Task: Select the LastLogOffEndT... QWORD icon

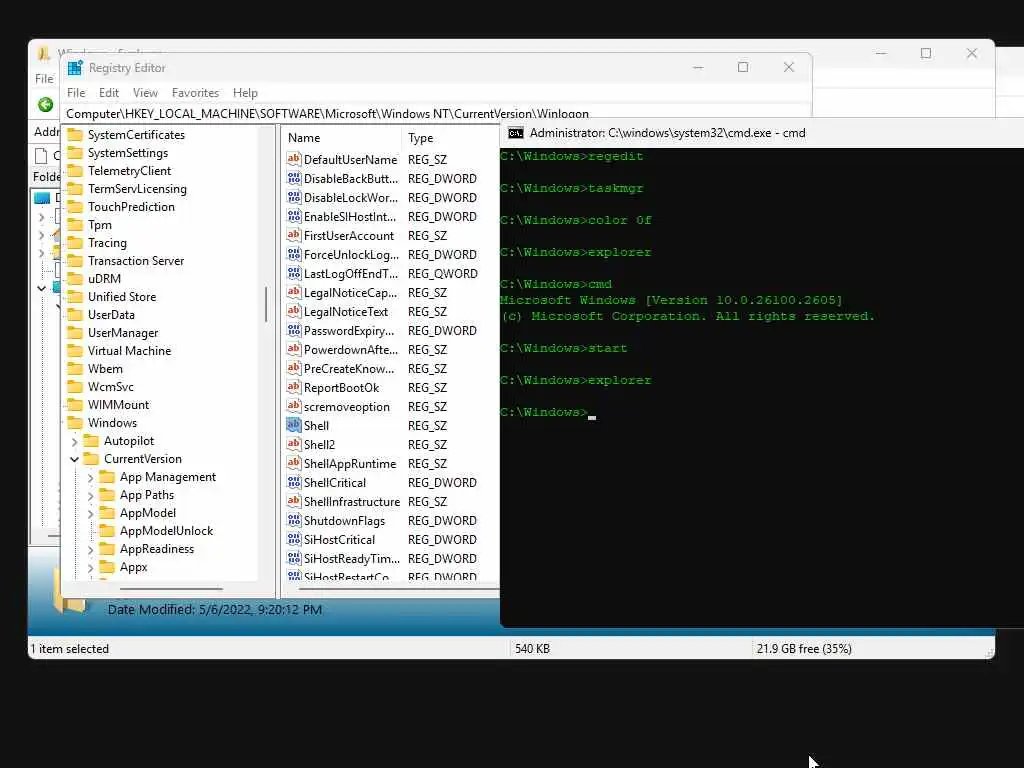Action: click(x=294, y=273)
